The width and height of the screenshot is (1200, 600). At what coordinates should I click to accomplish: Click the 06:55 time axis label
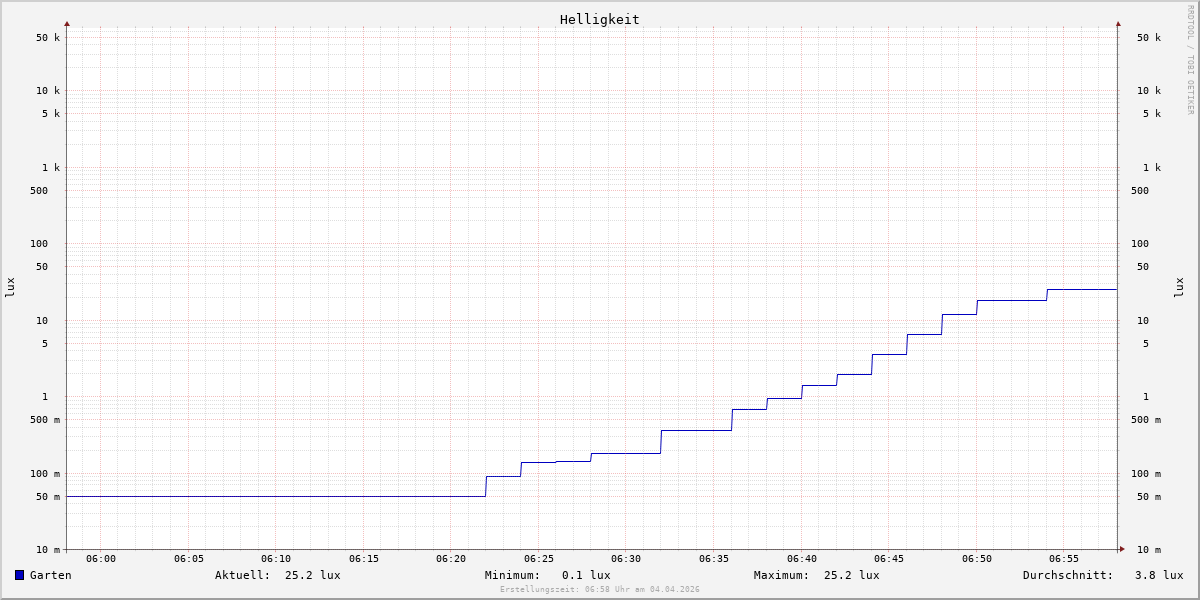pos(1064,559)
